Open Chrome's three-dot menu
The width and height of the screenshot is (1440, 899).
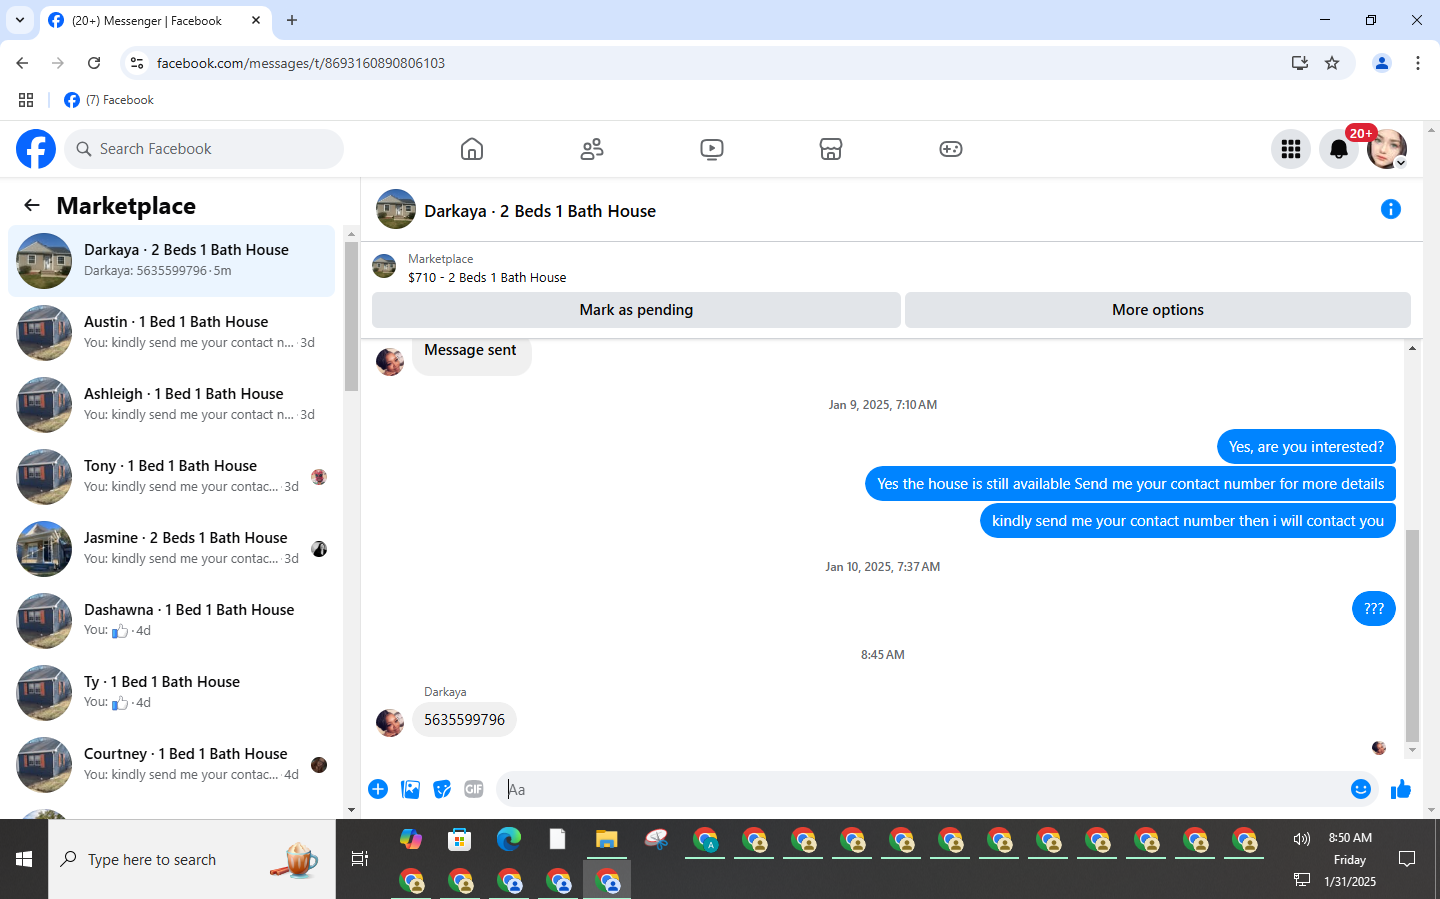(1418, 63)
